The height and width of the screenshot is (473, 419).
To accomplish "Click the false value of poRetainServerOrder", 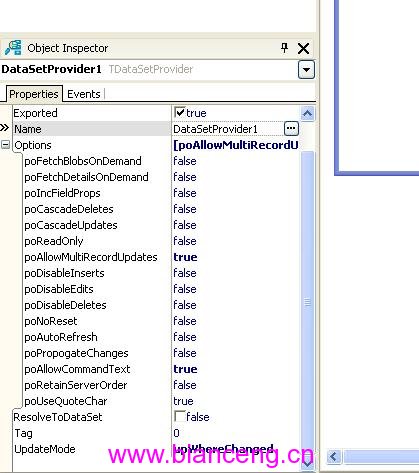I will click(x=185, y=385).
